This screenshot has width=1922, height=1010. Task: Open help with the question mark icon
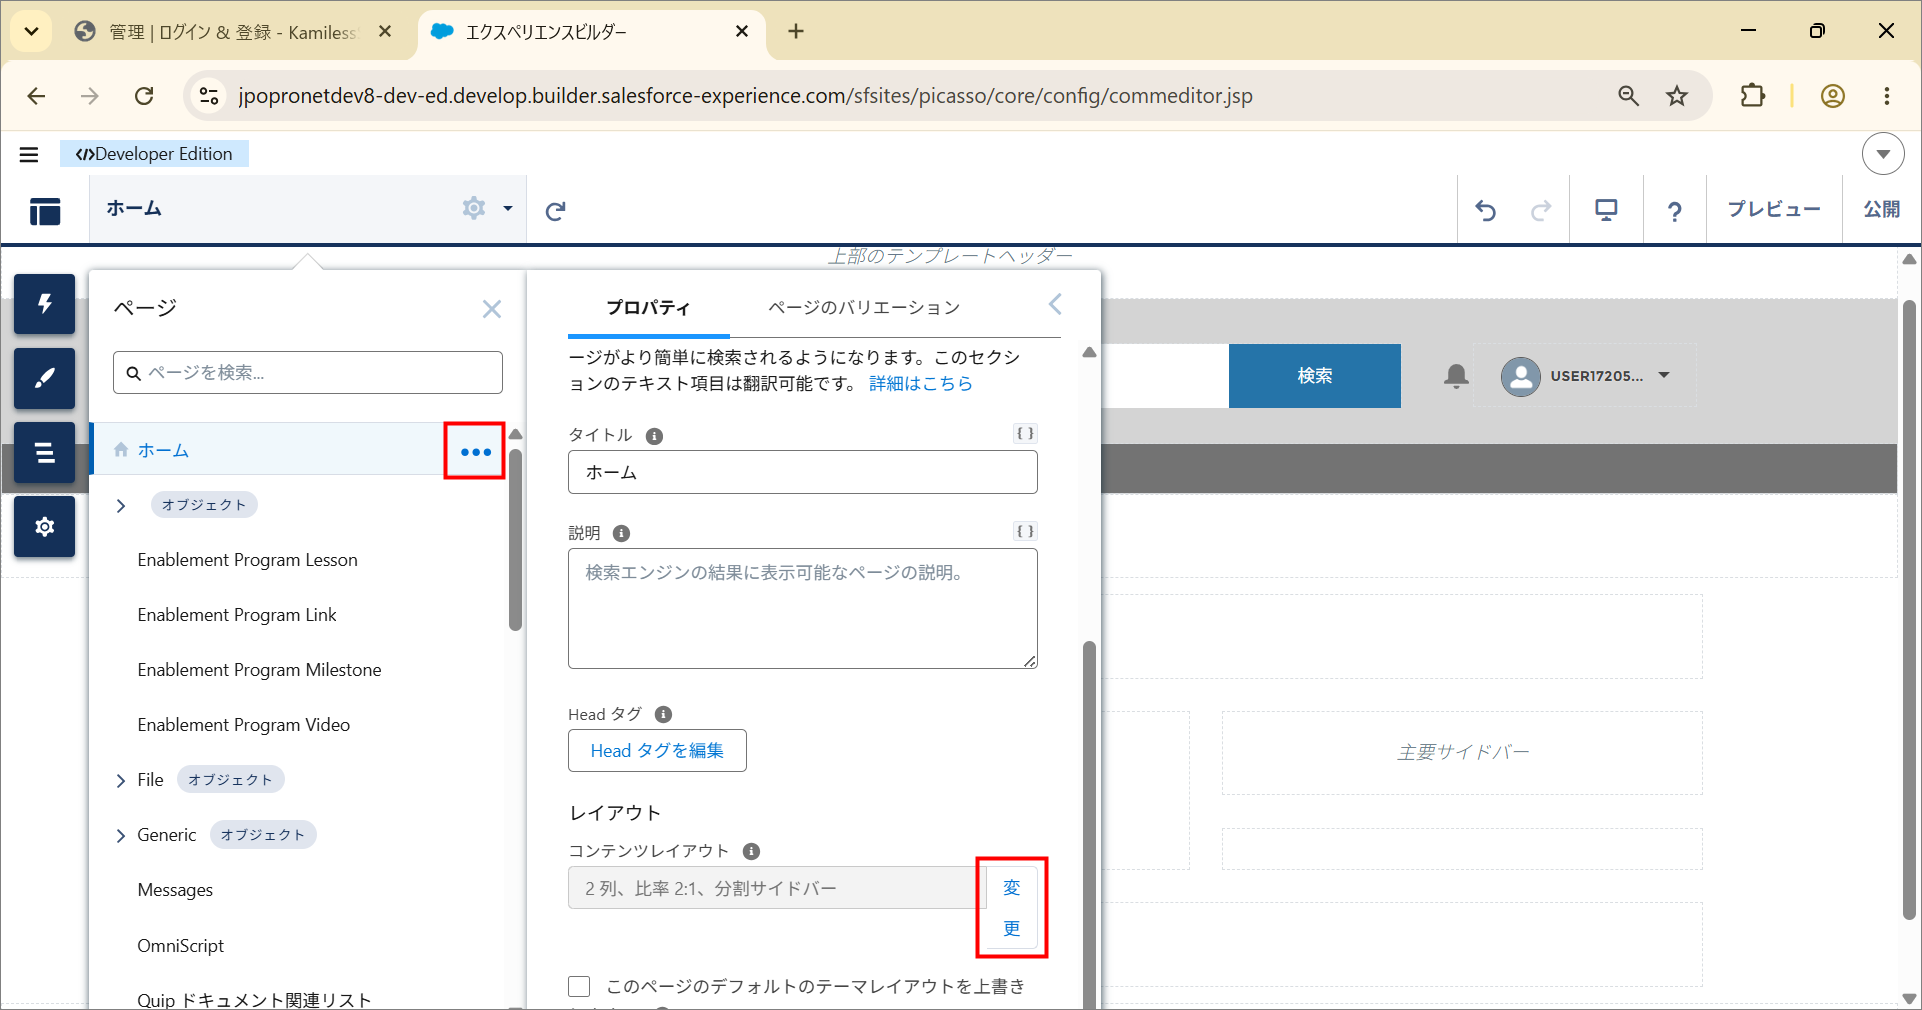(1674, 211)
